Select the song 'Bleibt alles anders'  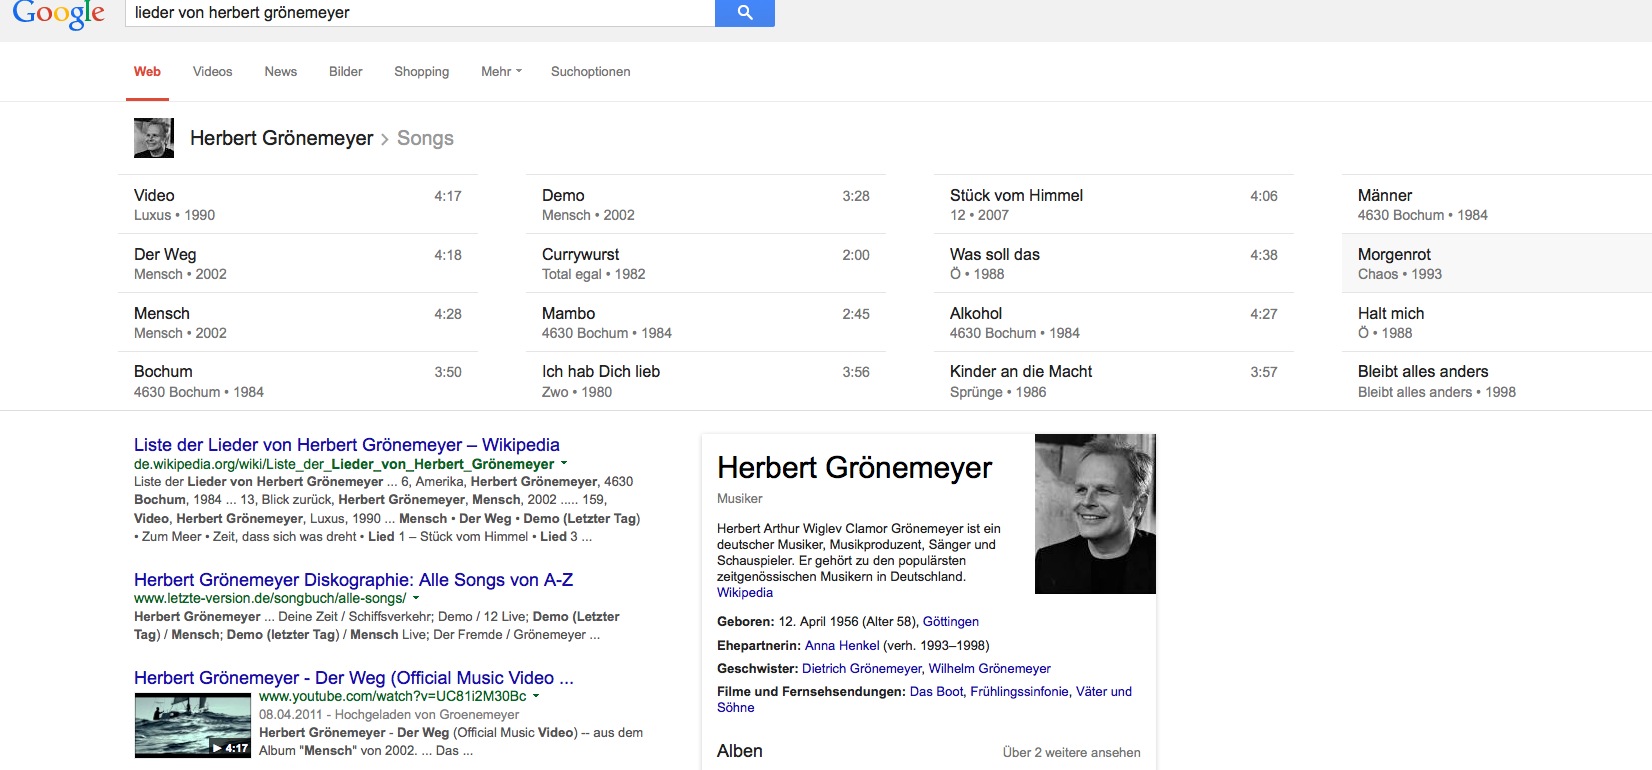(1497, 381)
